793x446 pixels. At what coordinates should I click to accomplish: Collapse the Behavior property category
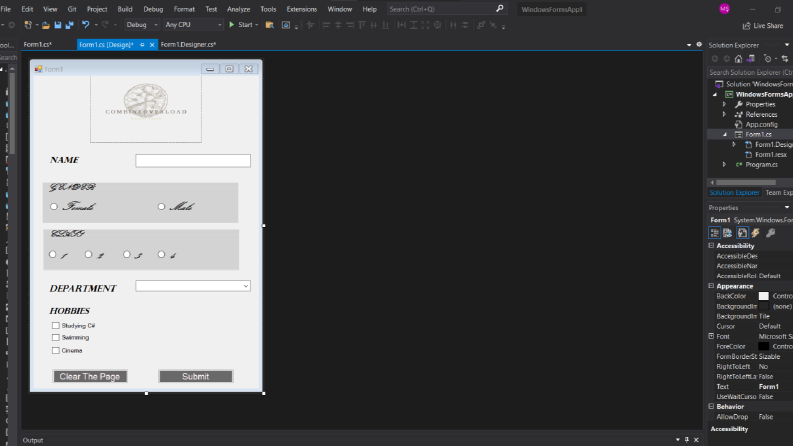711,406
